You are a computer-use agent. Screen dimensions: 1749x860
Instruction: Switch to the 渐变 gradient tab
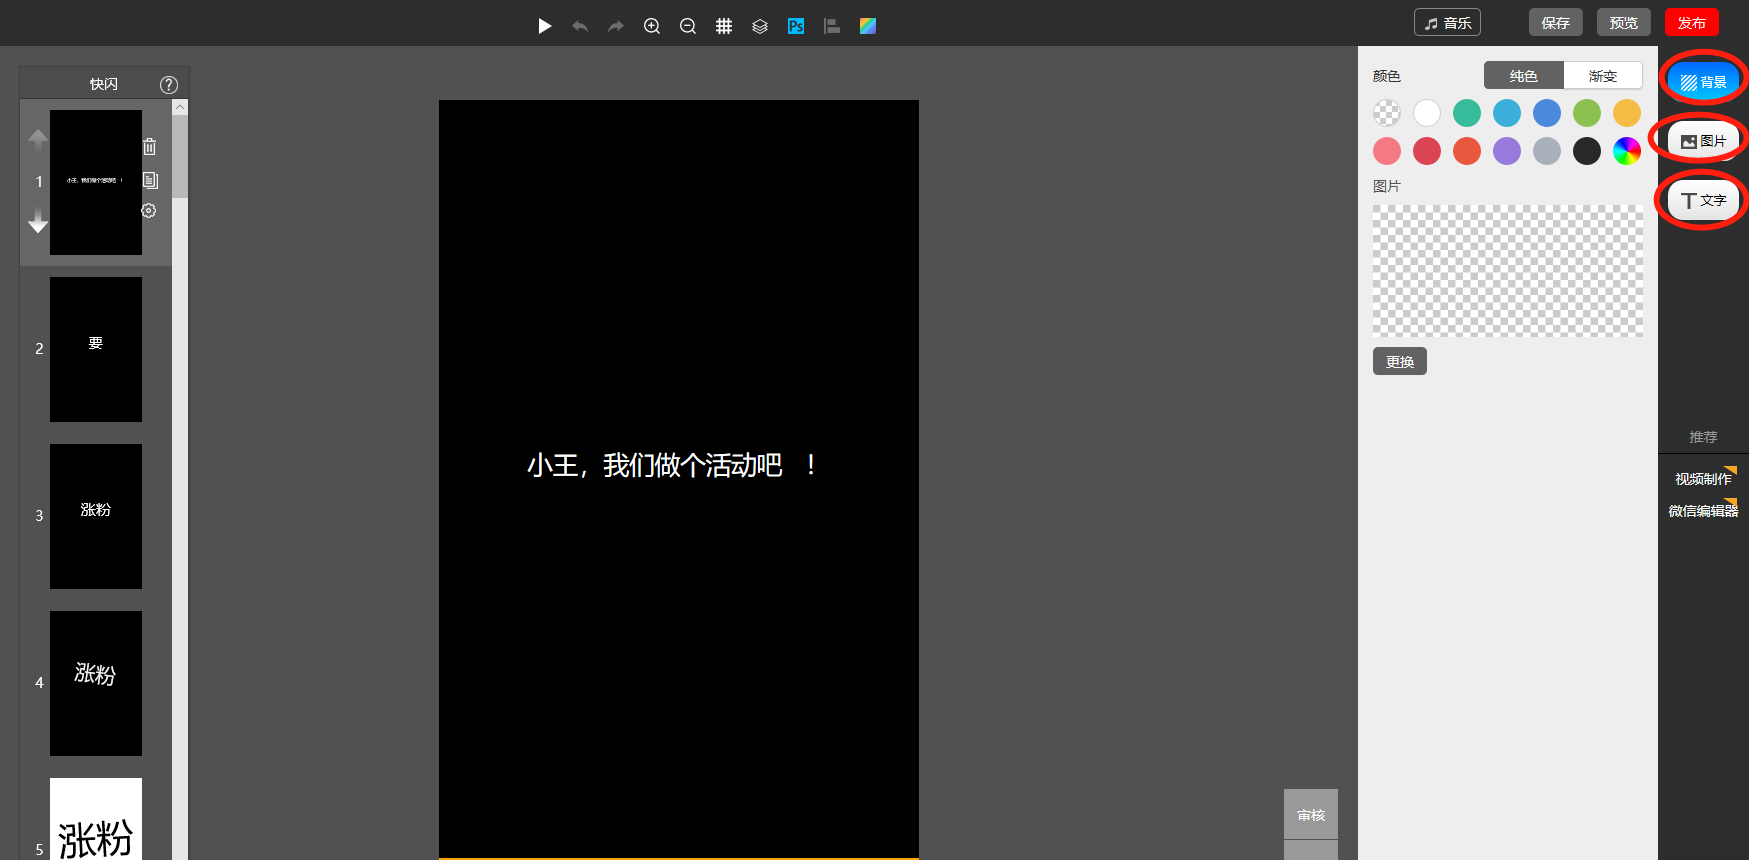pyautogui.click(x=1603, y=75)
